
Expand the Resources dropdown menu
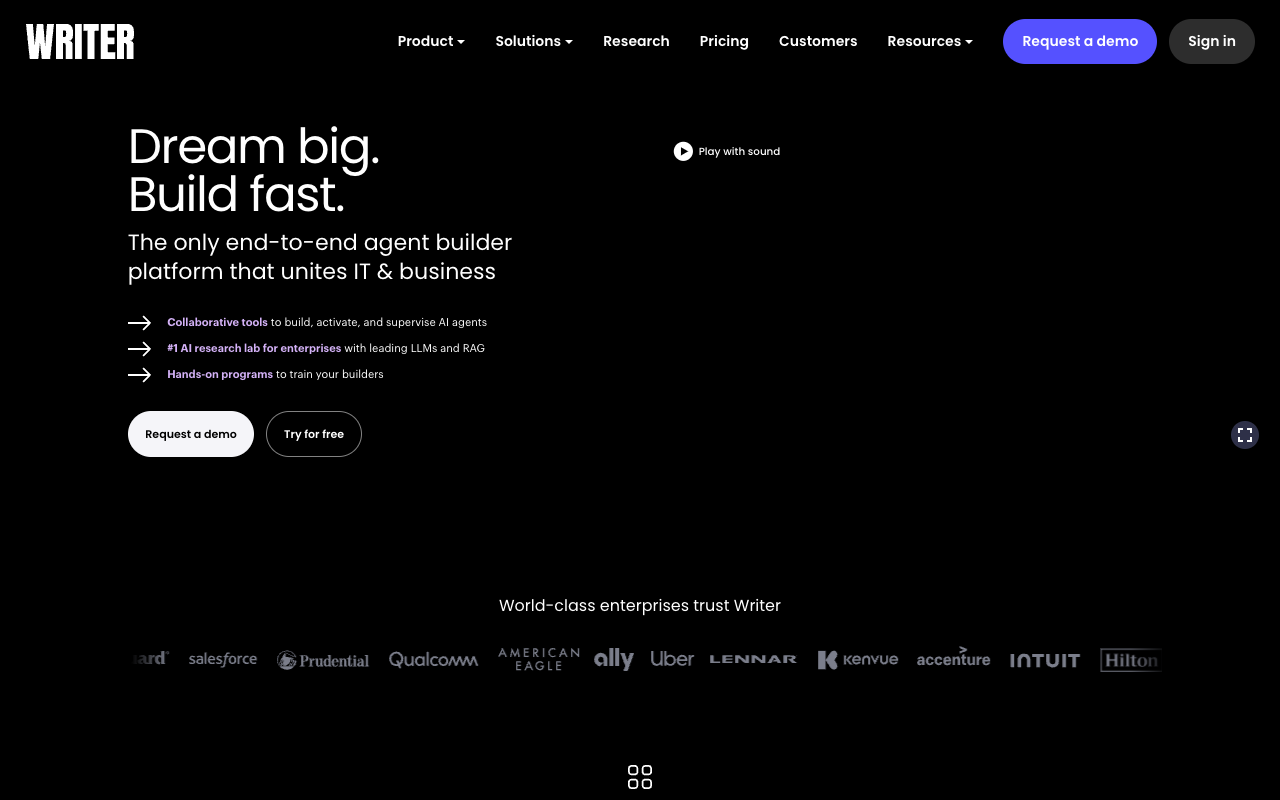point(930,41)
